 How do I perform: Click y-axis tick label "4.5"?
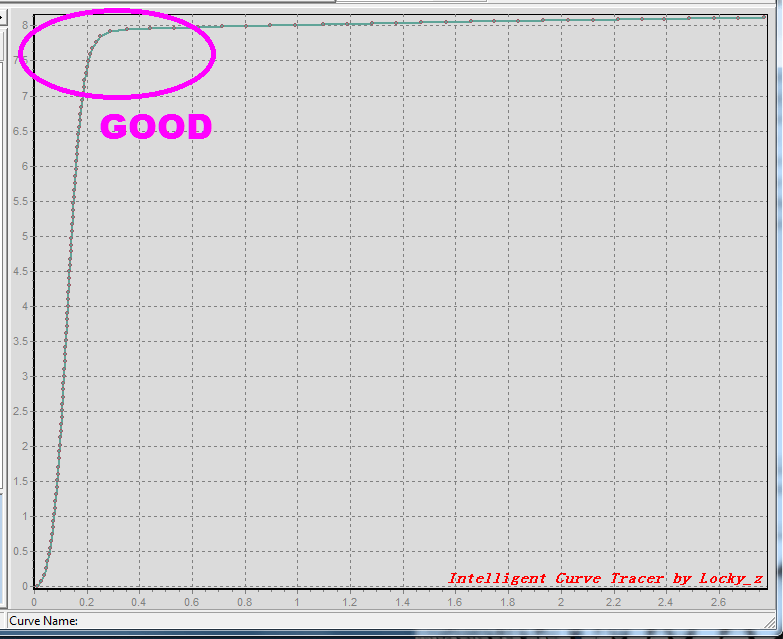tap(21, 272)
